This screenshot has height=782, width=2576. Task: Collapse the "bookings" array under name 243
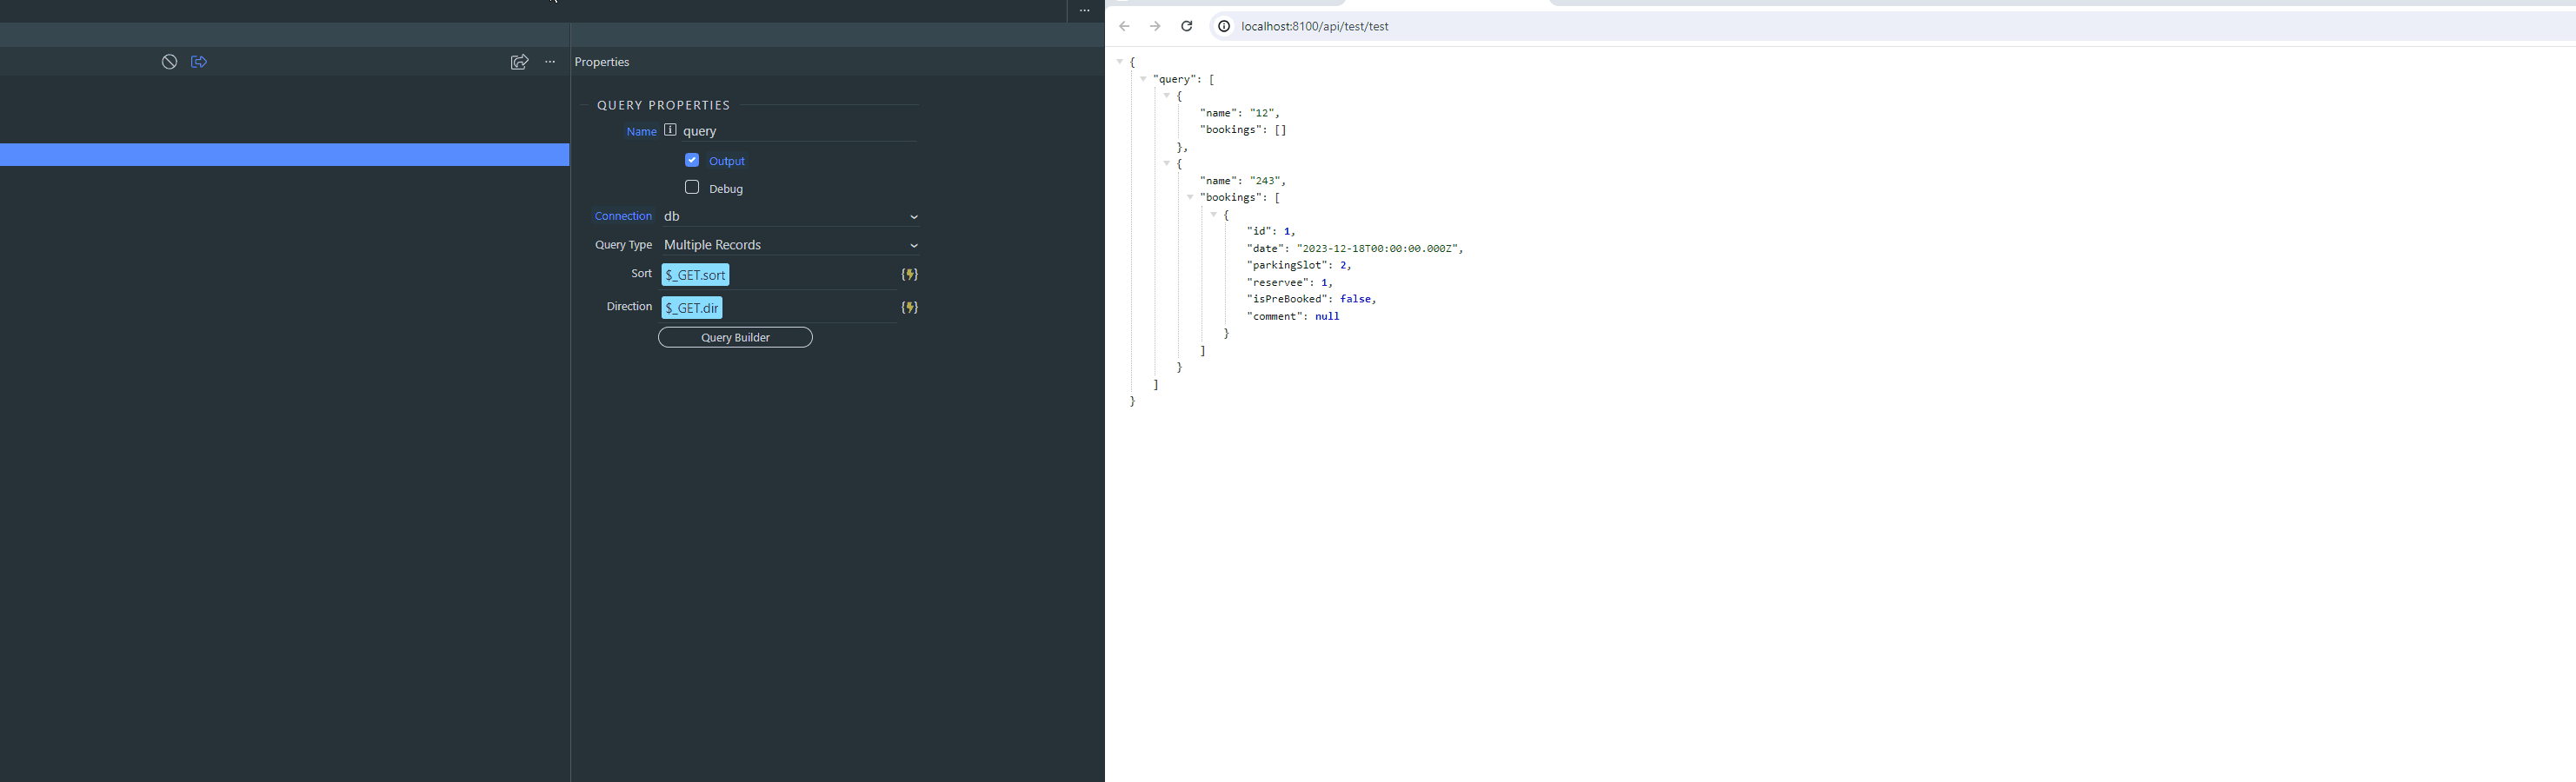pyautogui.click(x=1190, y=197)
